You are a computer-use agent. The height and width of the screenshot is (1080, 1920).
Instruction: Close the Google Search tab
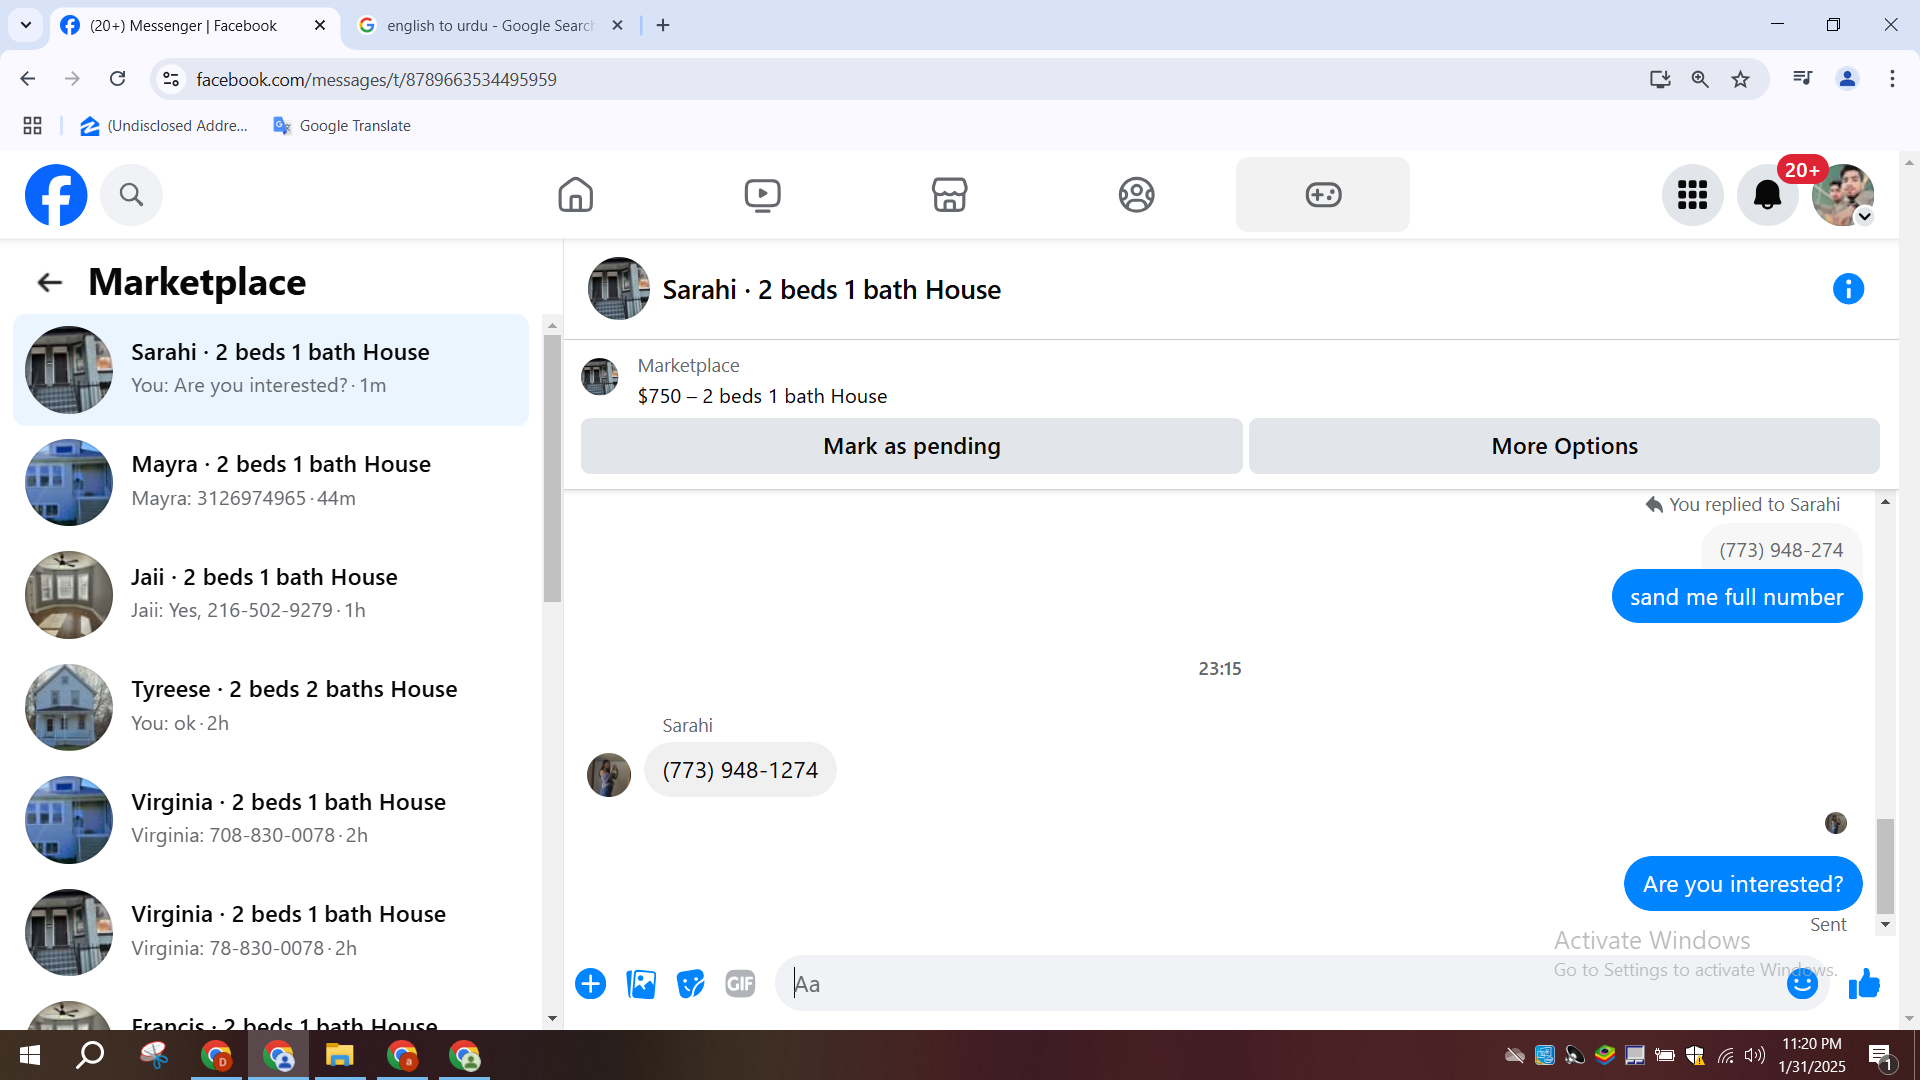[x=617, y=26]
